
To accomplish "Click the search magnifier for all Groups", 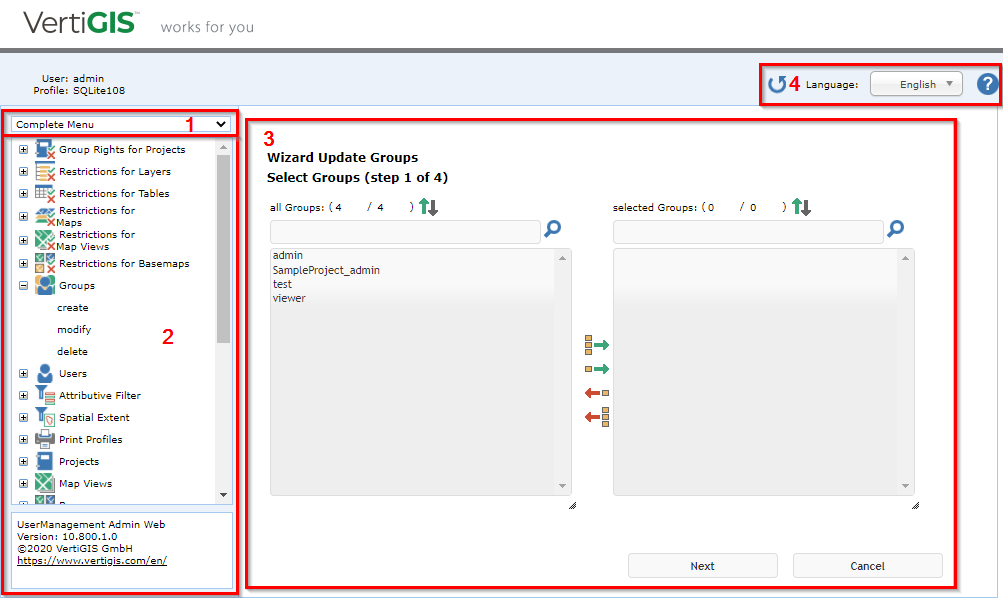I will 553,229.
